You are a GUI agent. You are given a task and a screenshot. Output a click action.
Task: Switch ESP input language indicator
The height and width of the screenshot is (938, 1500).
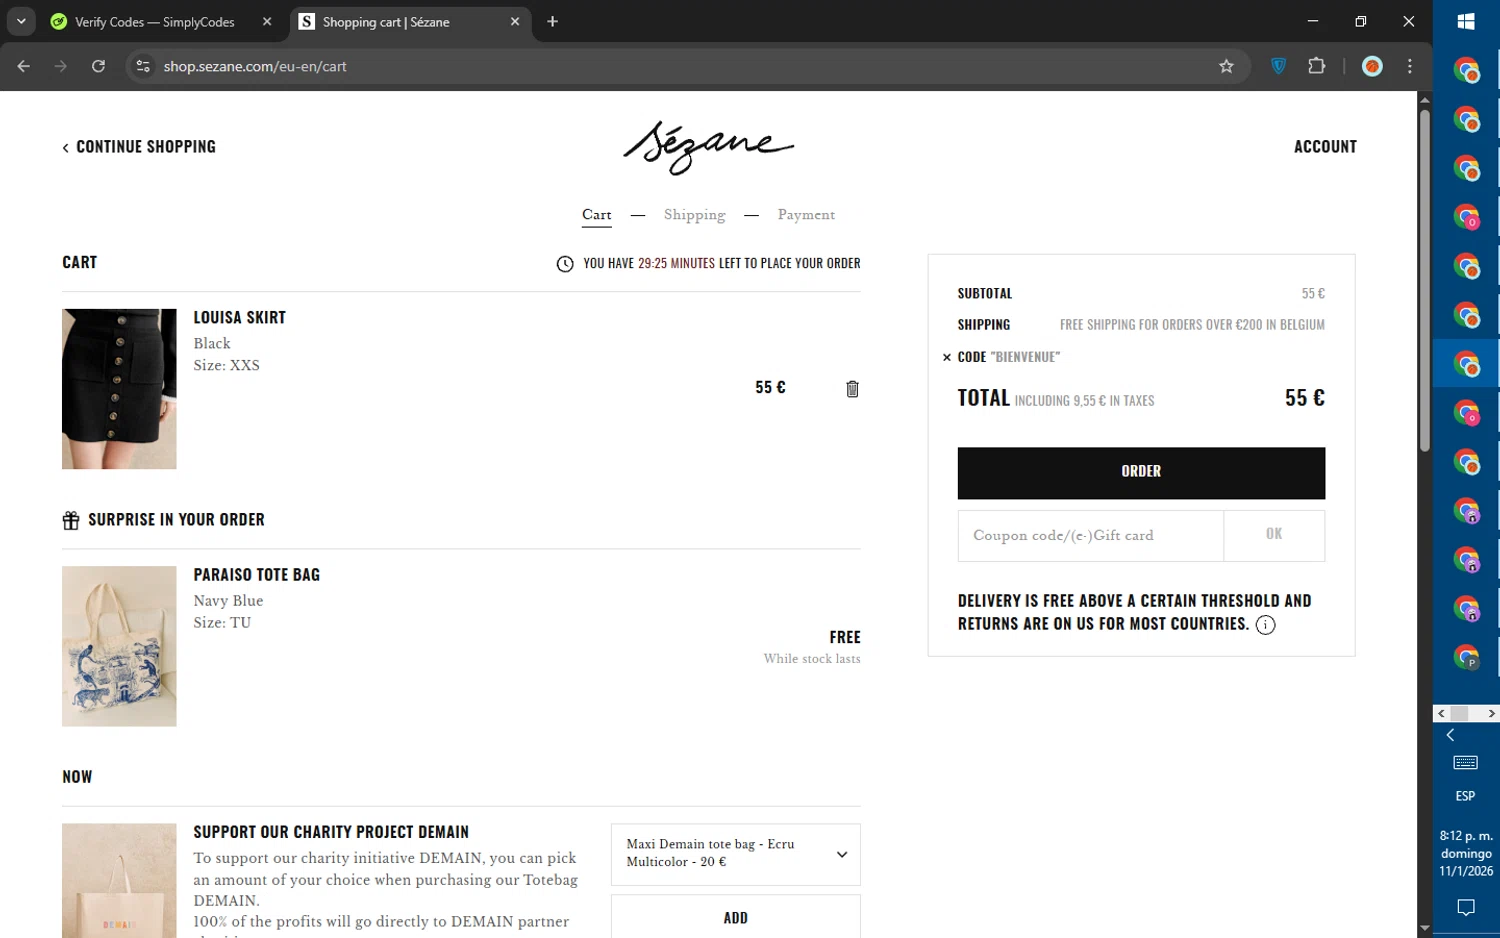click(x=1466, y=796)
